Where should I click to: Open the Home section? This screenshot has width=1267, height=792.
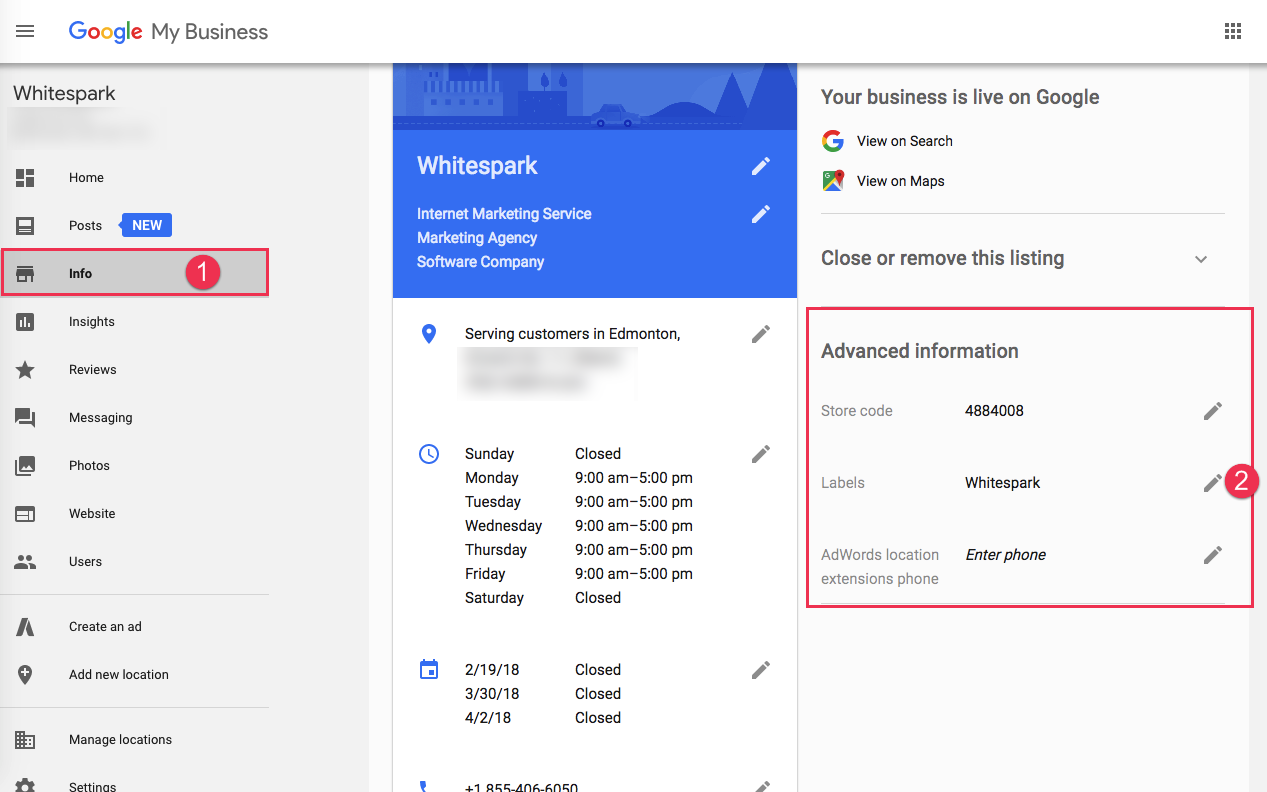86,178
